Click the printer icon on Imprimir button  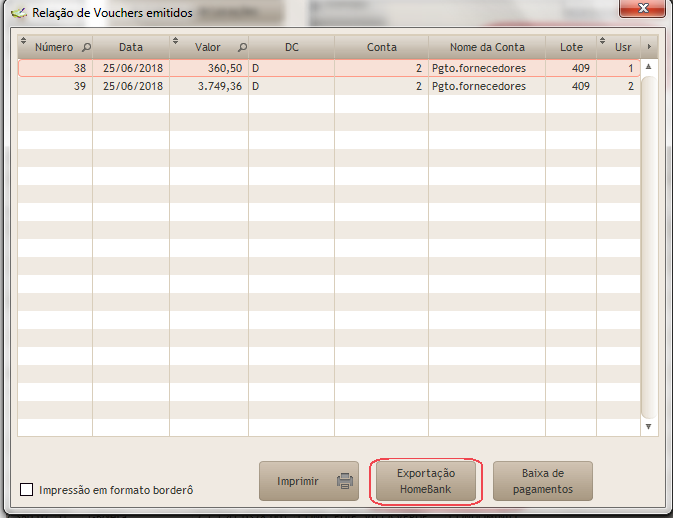click(344, 481)
